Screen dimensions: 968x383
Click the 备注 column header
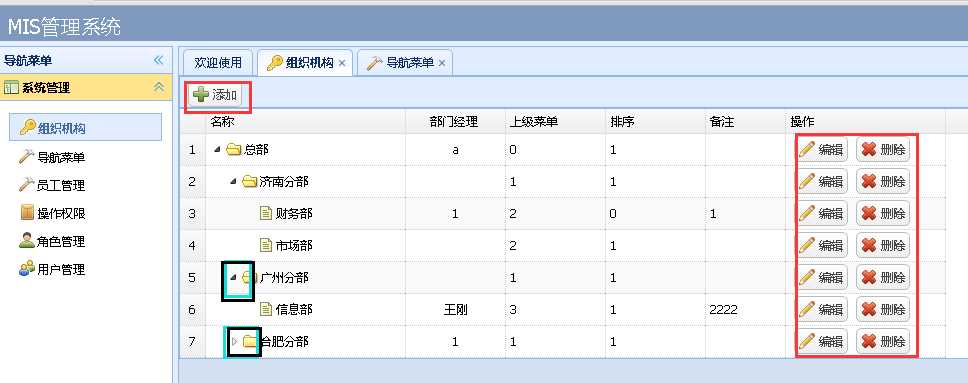(x=745, y=122)
